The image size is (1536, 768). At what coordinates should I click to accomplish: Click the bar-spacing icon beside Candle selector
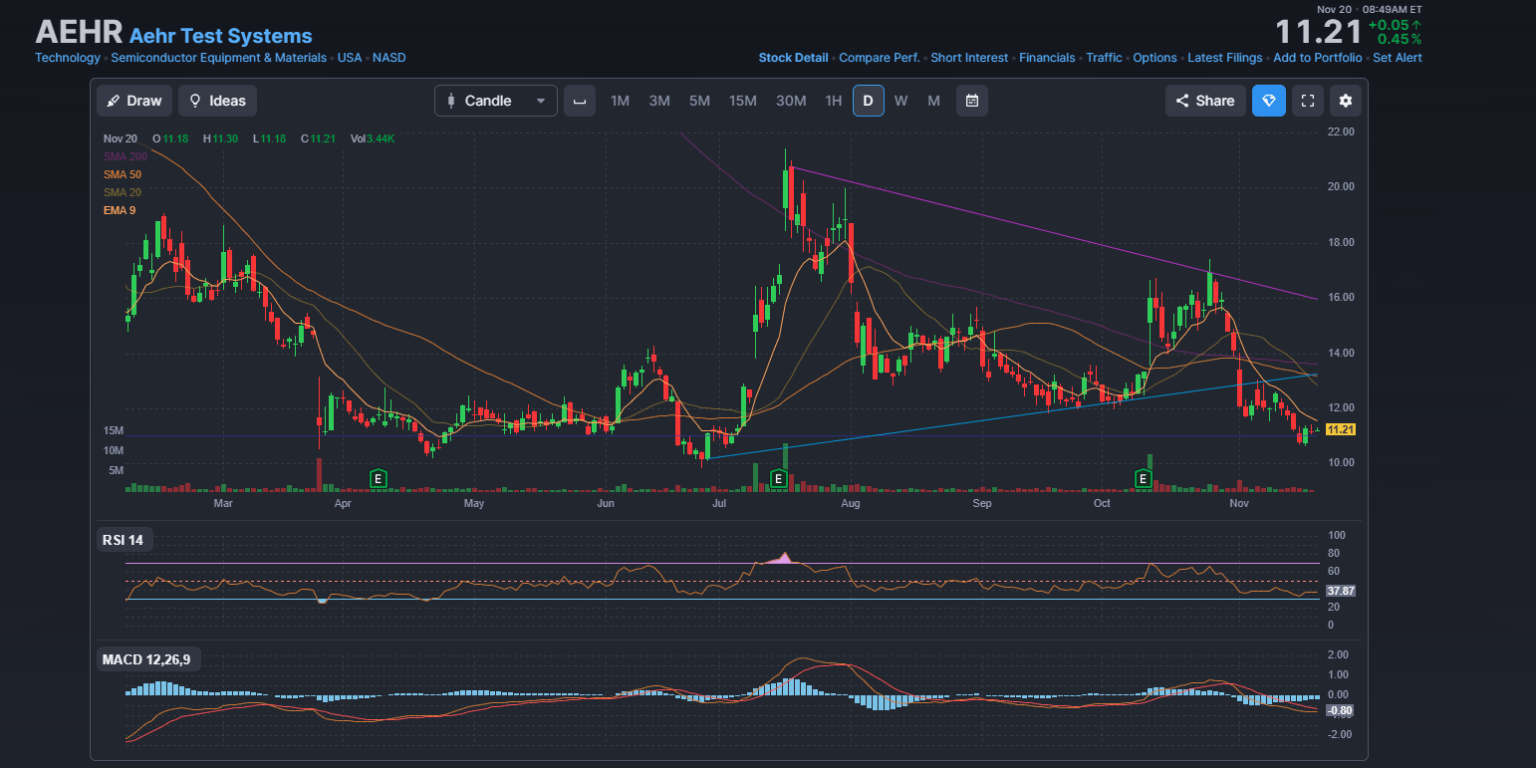point(579,100)
